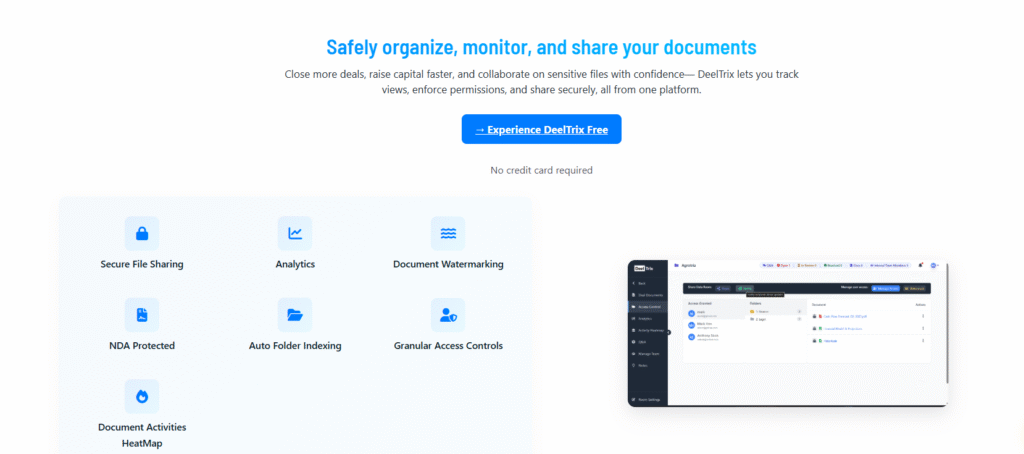This screenshot has width=1024, height=454.
Task: Click the Secure File Sharing label
Action: 141,265
